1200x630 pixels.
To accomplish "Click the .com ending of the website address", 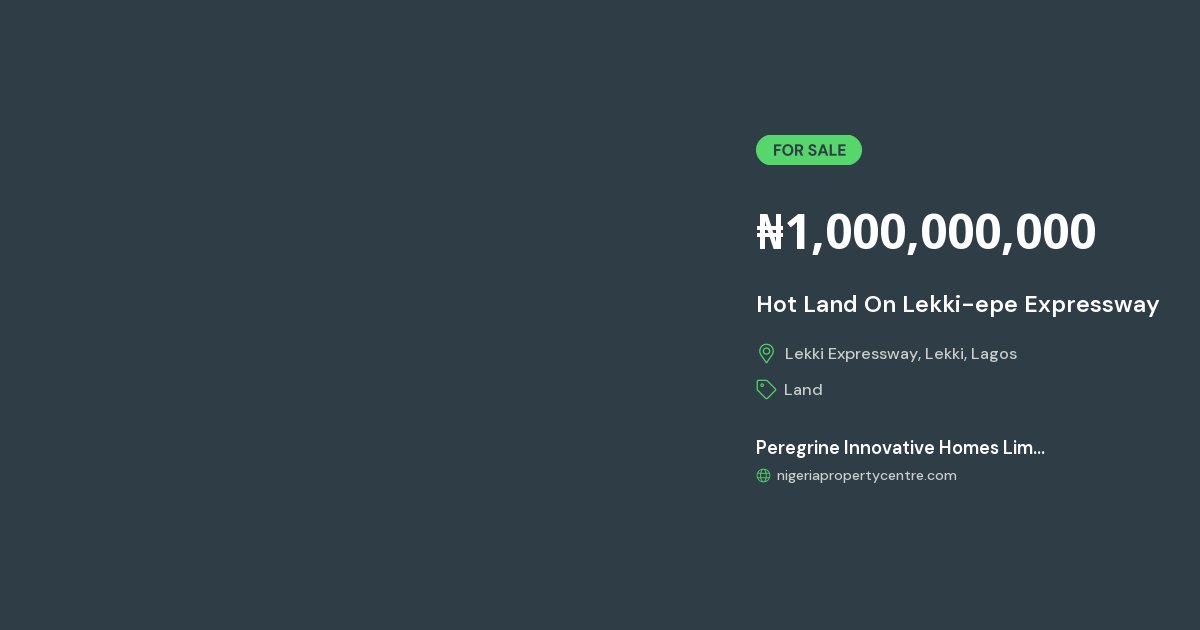I will tap(940, 476).
